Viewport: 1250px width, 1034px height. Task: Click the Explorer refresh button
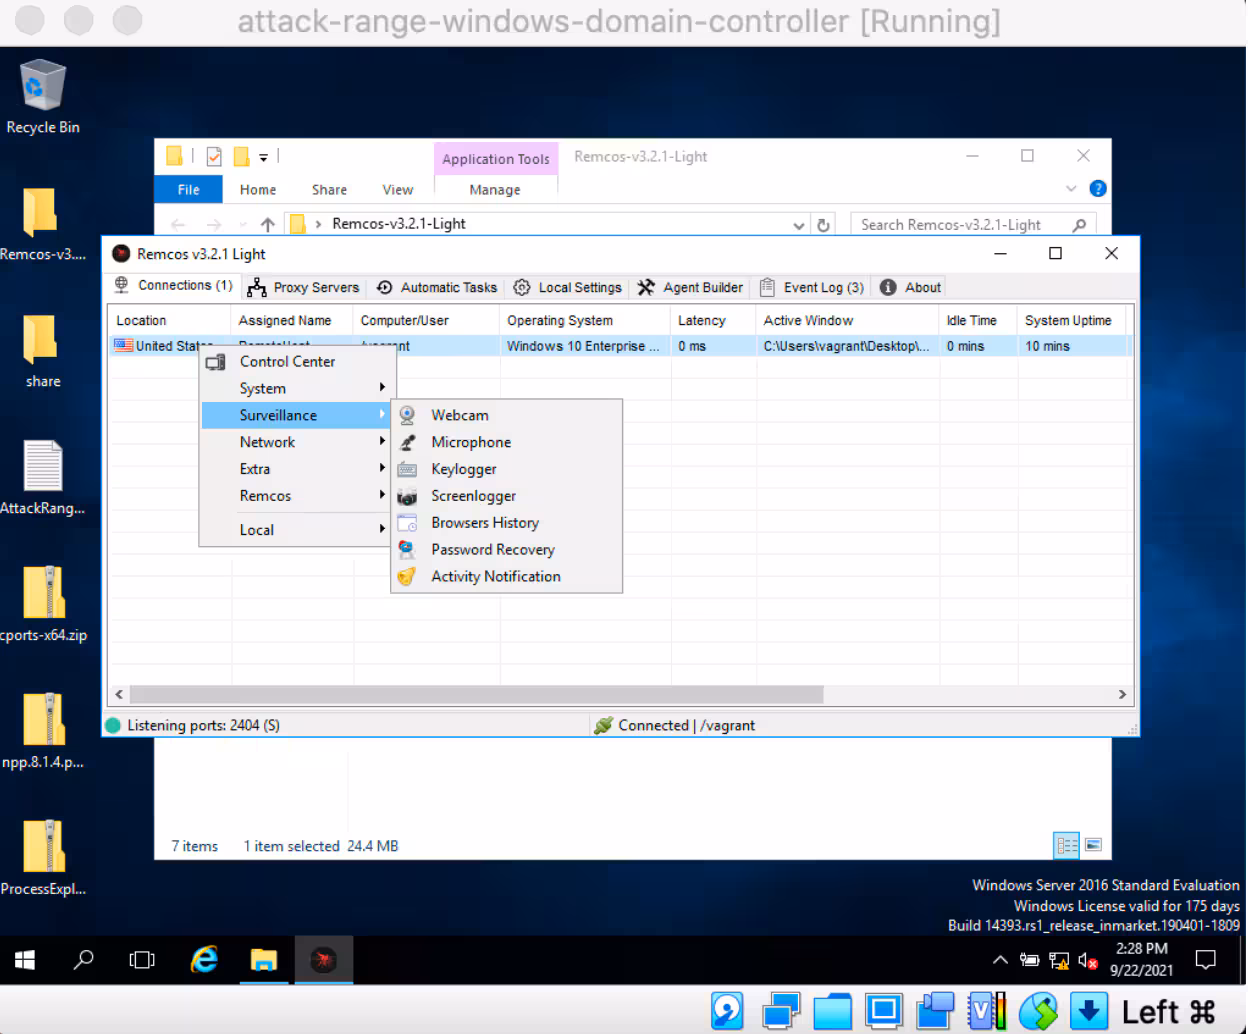click(x=823, y=225)
